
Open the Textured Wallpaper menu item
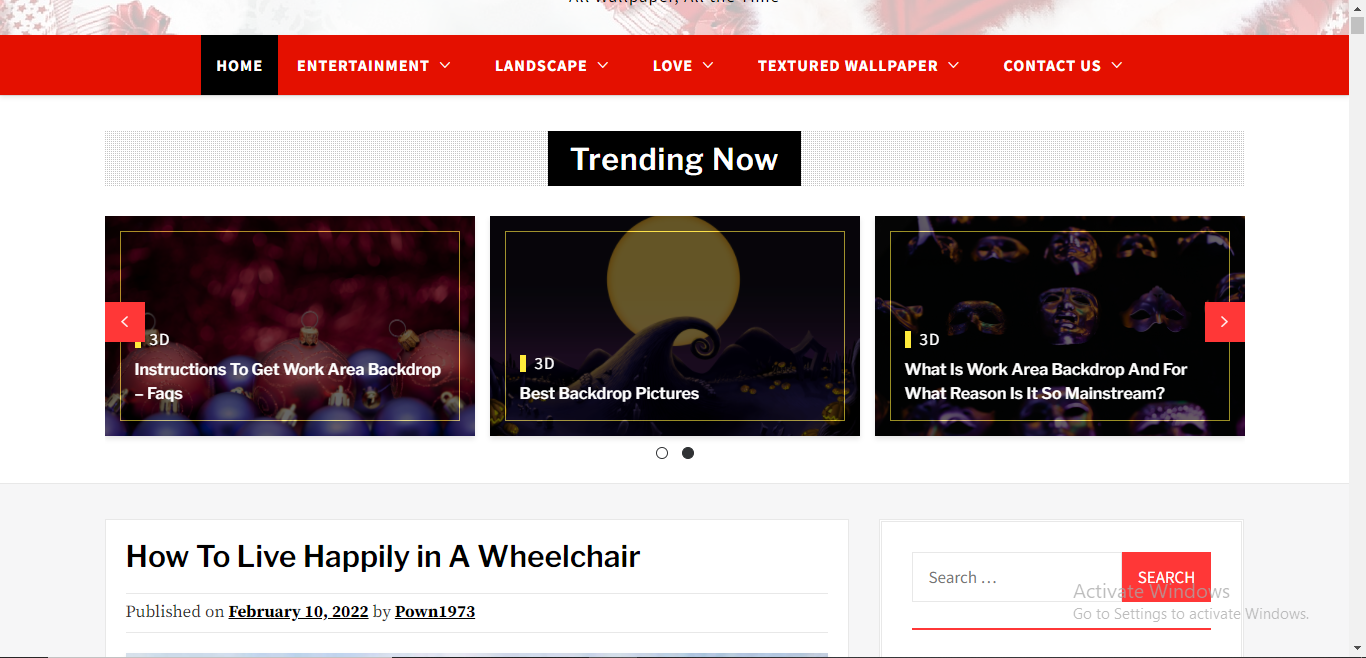(848, 66)
